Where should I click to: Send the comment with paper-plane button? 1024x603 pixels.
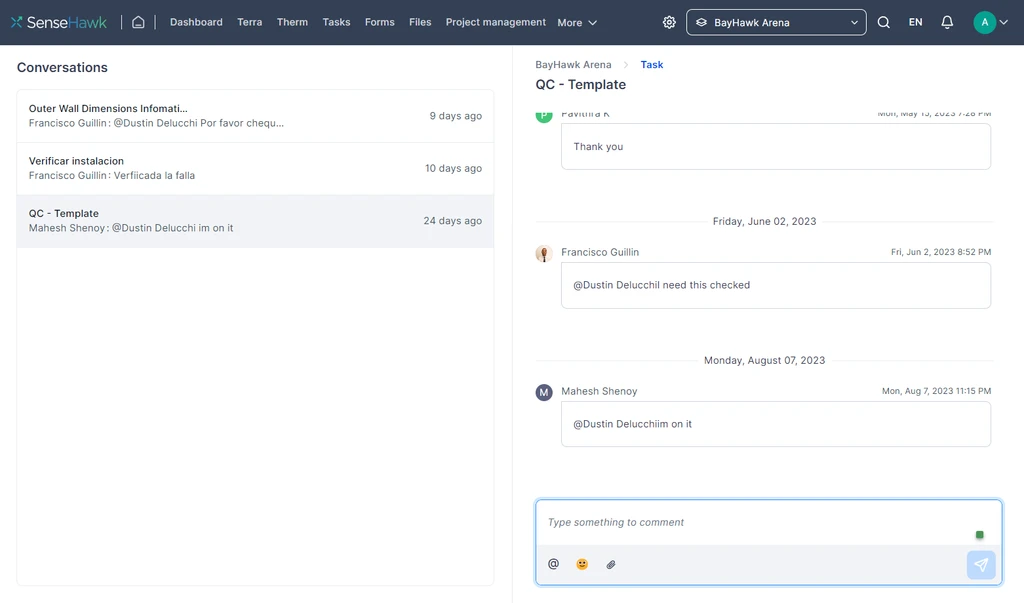point(980,565)
